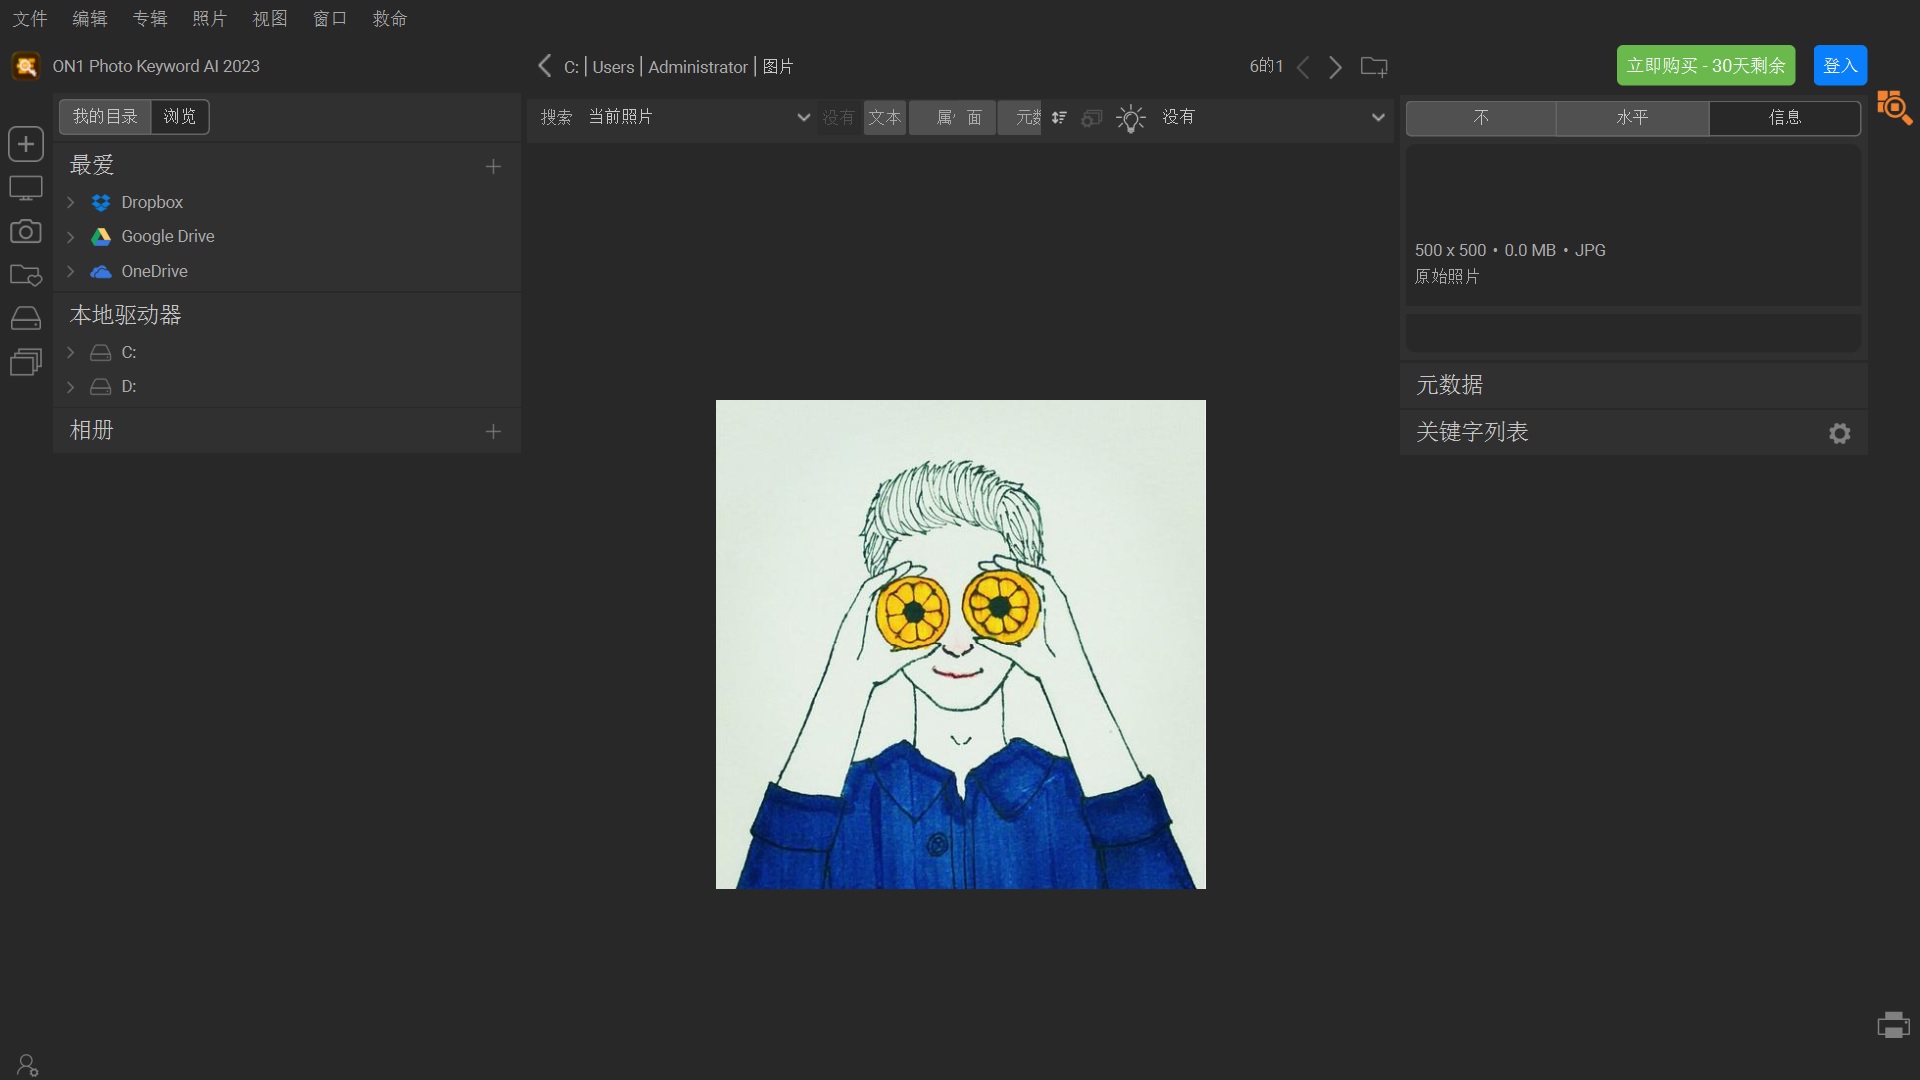Viewport: 1920px width, 1080px height.
Task: Open keyword list gear settings
Action: [x=1839, y=433]
